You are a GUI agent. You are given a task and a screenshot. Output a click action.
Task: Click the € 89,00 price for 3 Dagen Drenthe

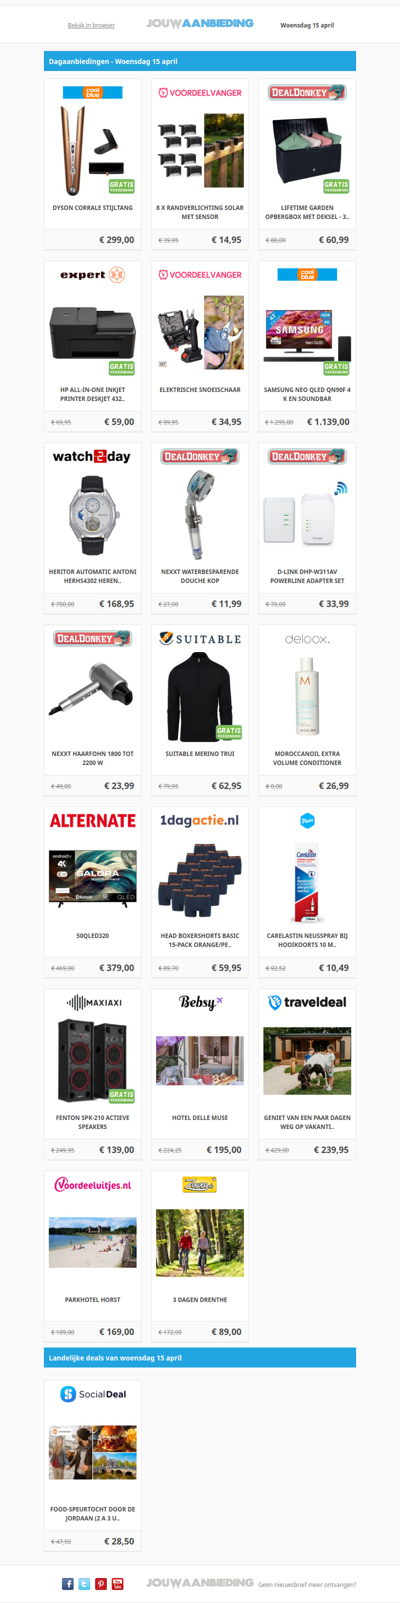[x=227, y=1331]
